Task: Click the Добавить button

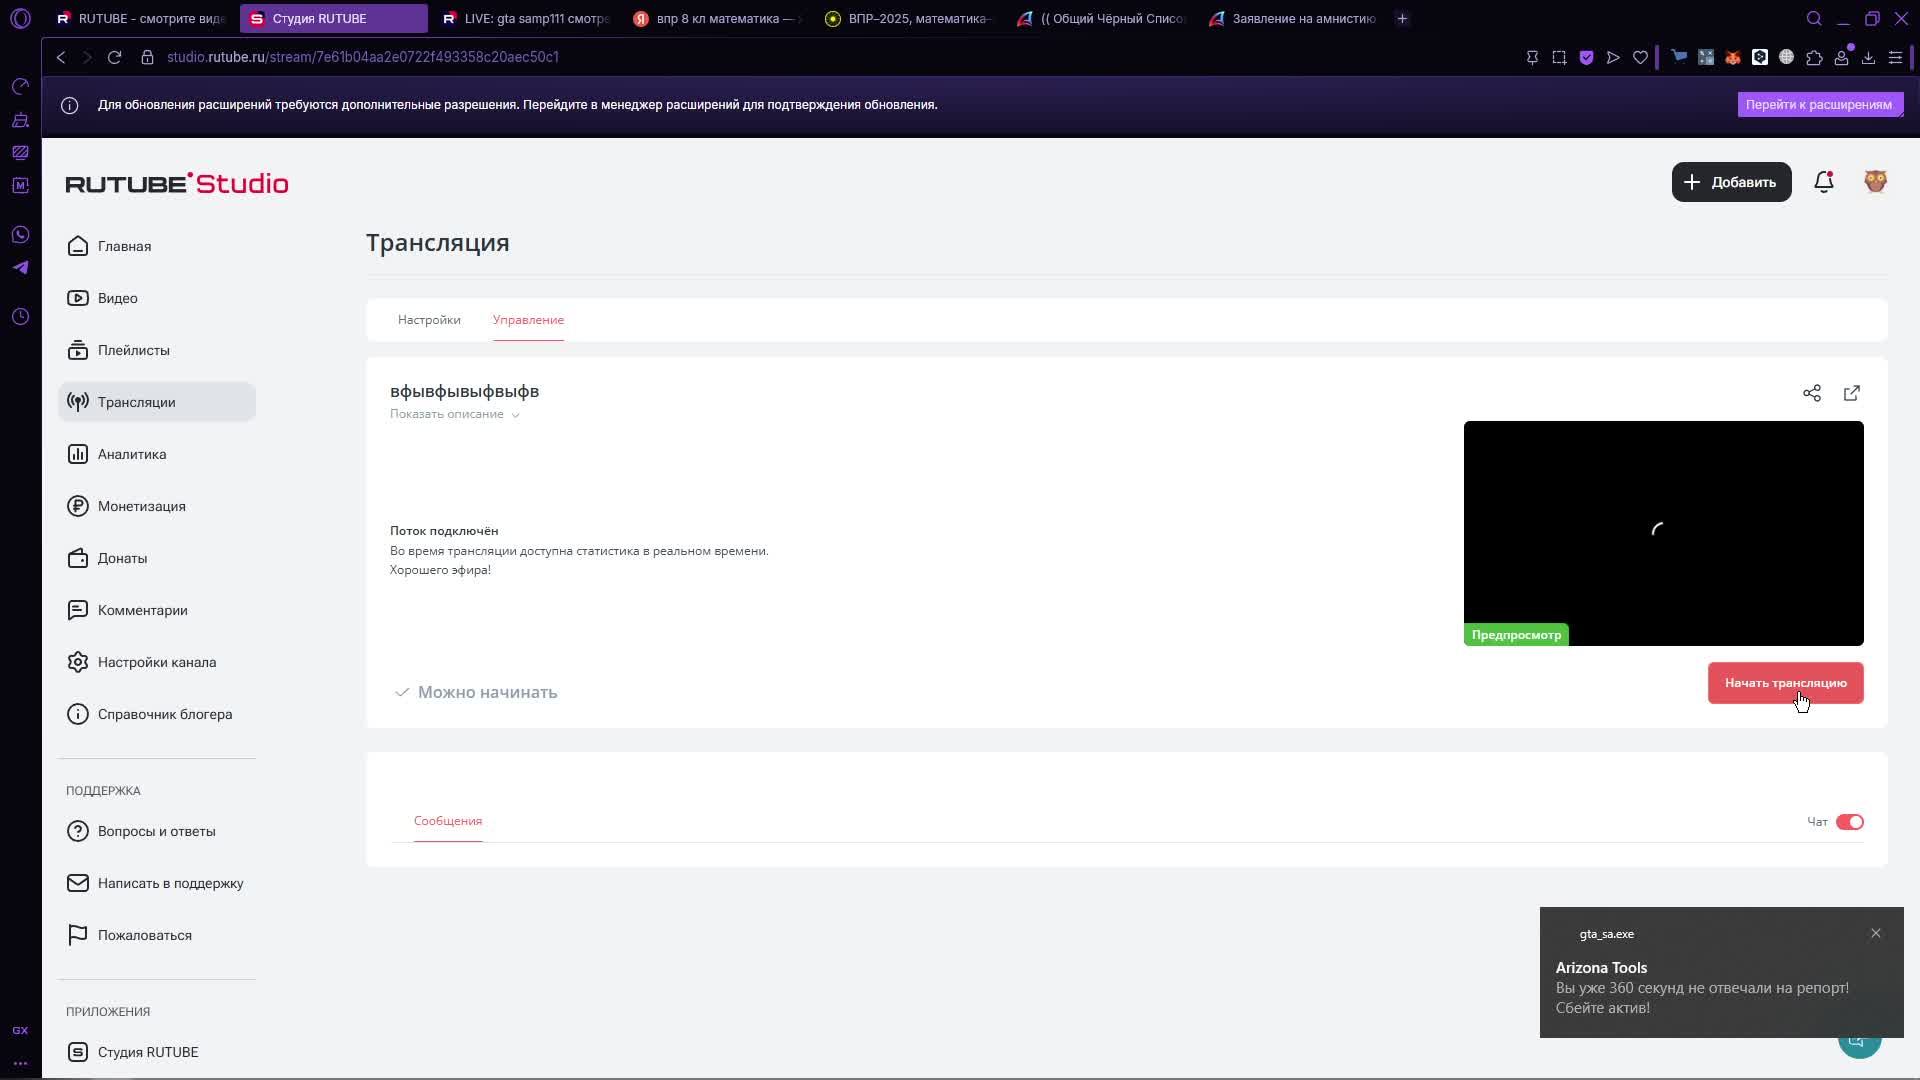Action: point(1732,182)
